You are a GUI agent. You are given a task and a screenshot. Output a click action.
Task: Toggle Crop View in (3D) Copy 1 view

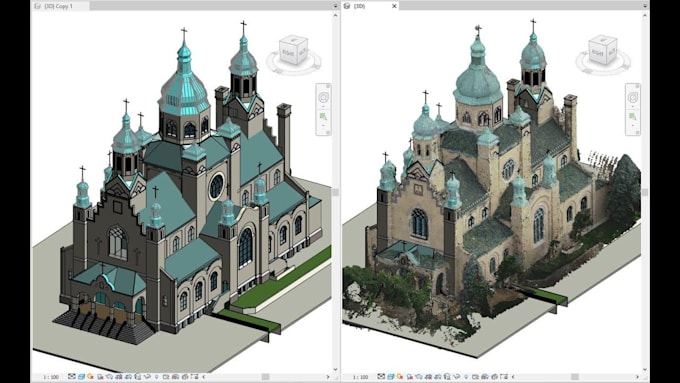pyautogui.click(x=119, y=377)
